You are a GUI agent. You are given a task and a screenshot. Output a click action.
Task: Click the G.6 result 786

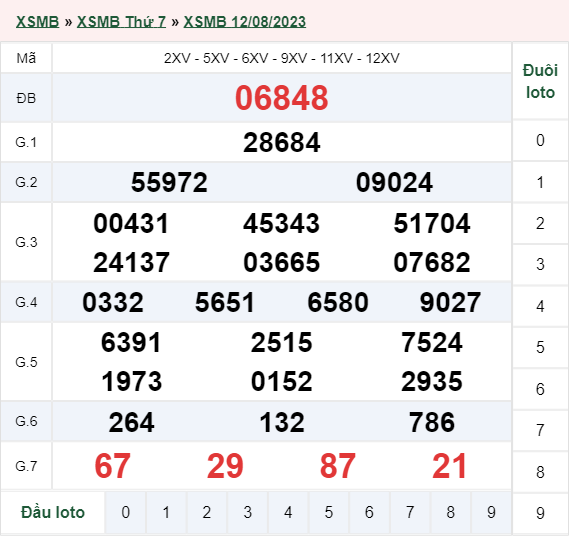tap(432, 422)
